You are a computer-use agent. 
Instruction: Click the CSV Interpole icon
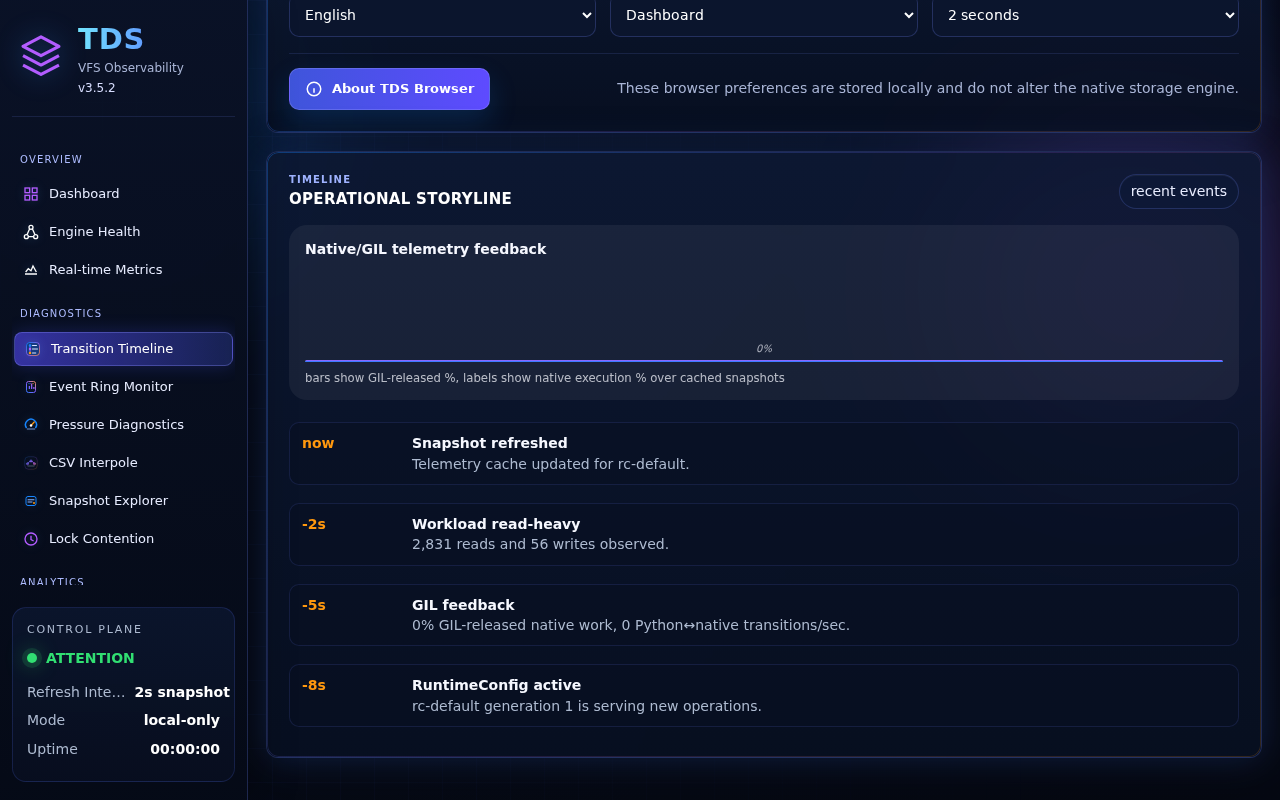pos(31,463)
